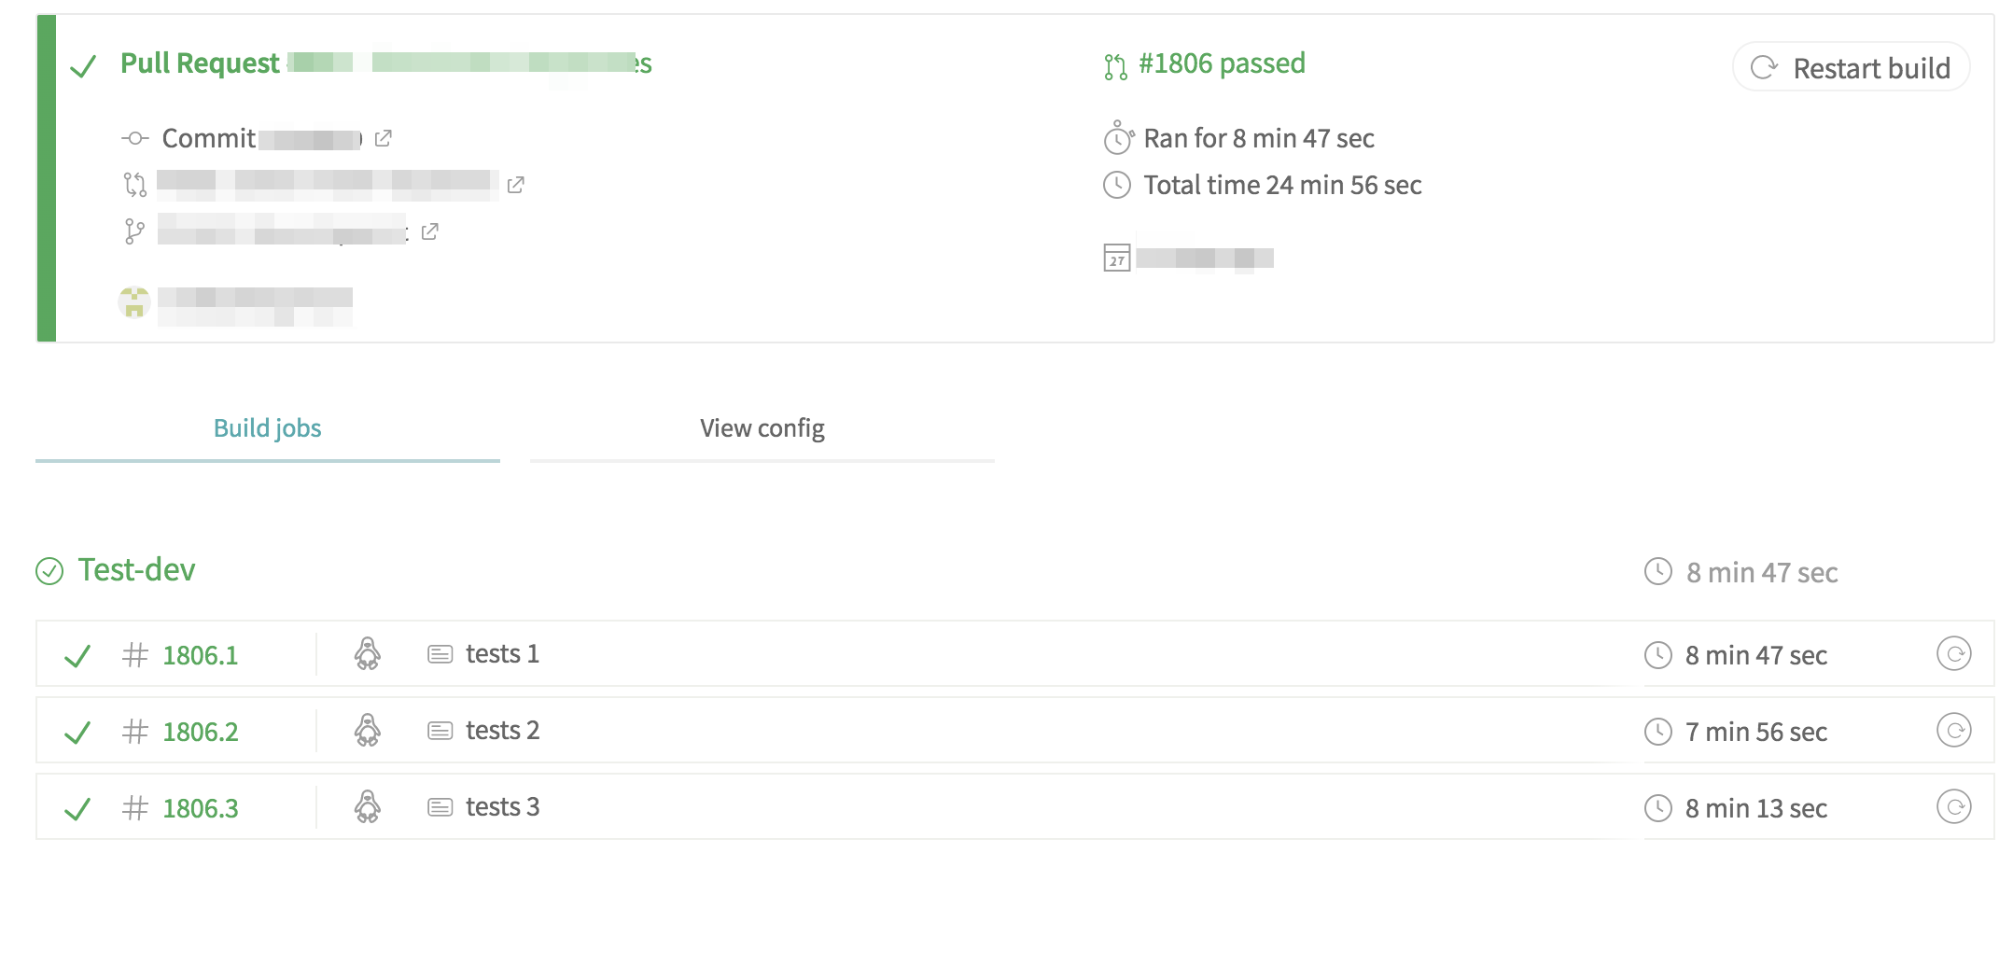
Task: Switch to the Build jobs tab
Action: click(x=267, y=429)
